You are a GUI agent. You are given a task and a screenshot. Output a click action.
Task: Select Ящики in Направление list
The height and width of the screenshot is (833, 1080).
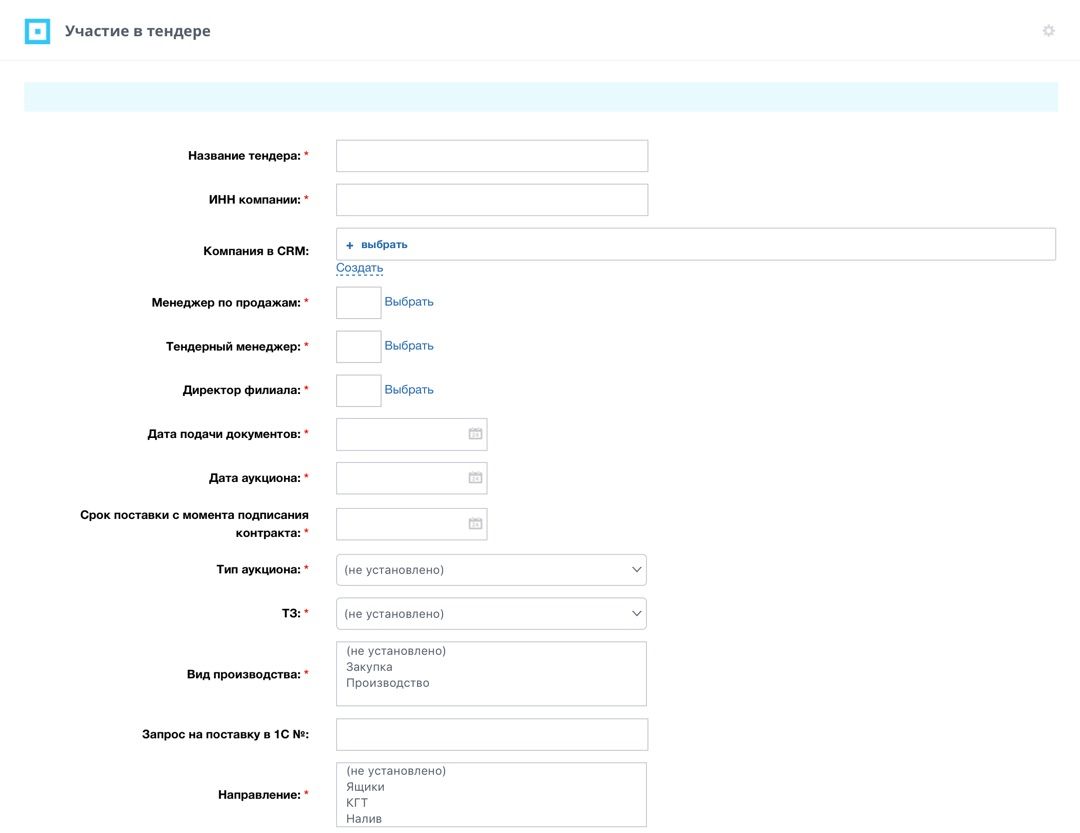[365, 787]
